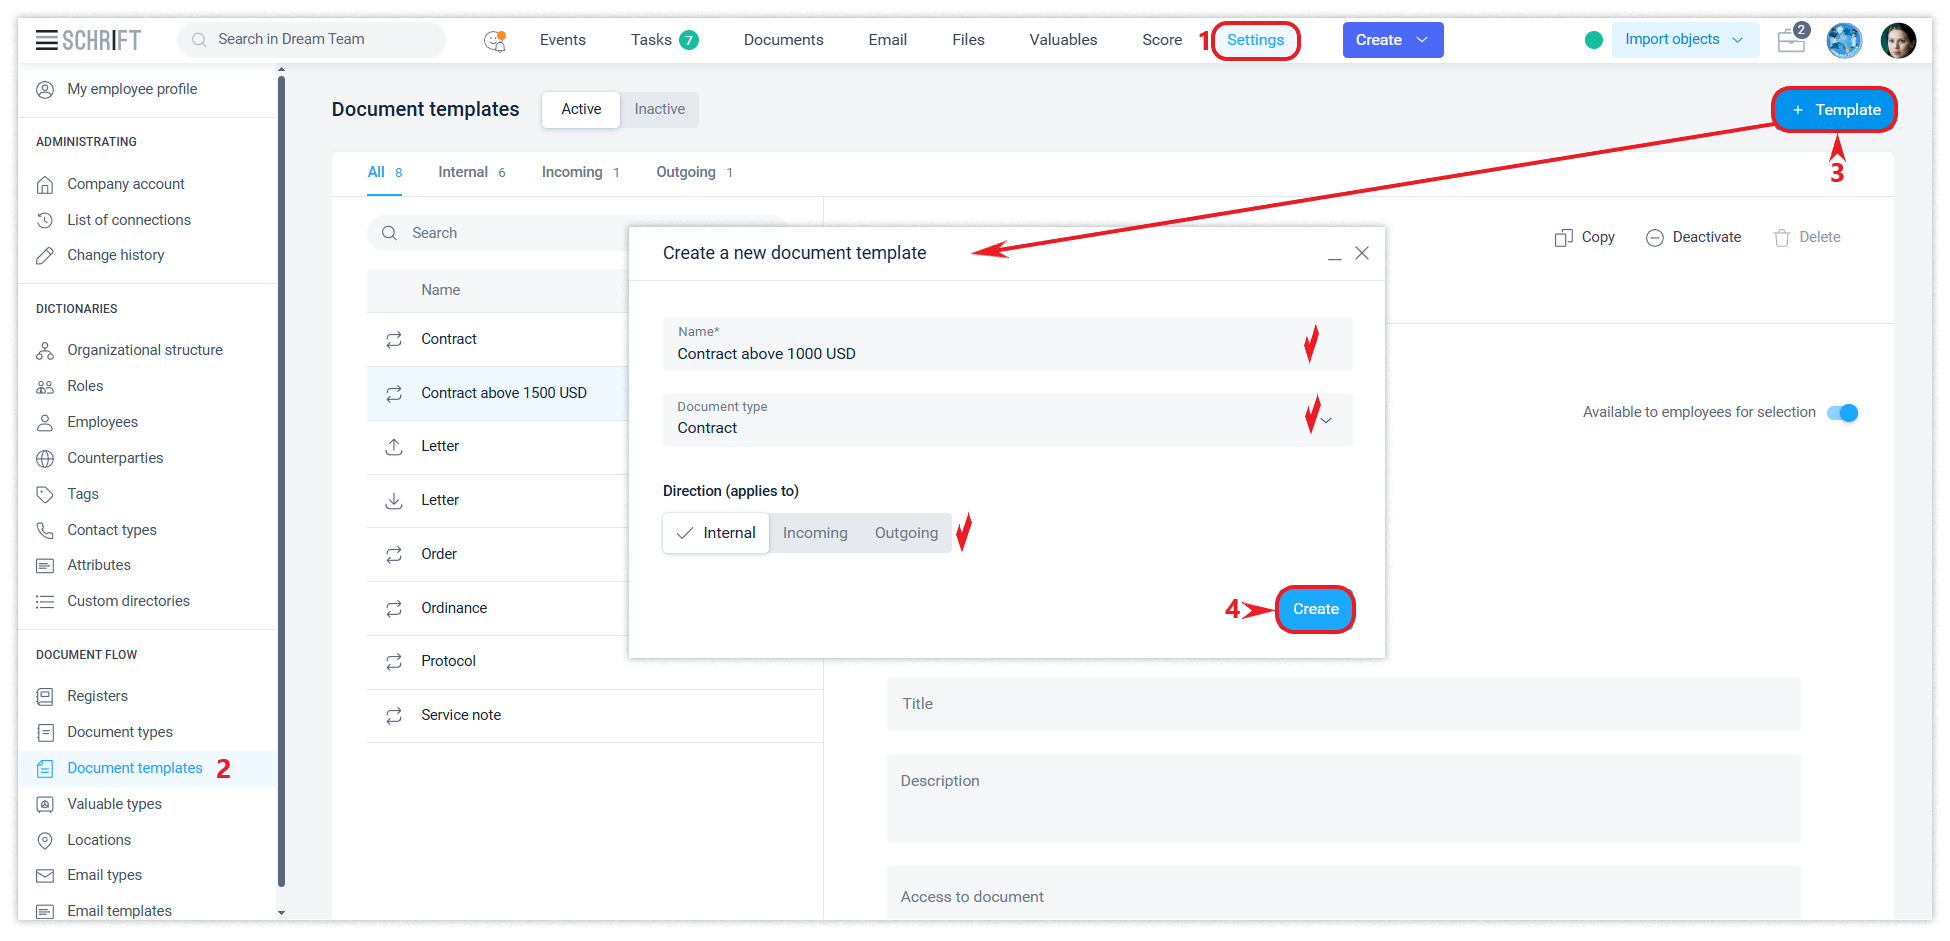Click Create button in the dialog
This screenshot has height=941, width=1950.
1315,609
